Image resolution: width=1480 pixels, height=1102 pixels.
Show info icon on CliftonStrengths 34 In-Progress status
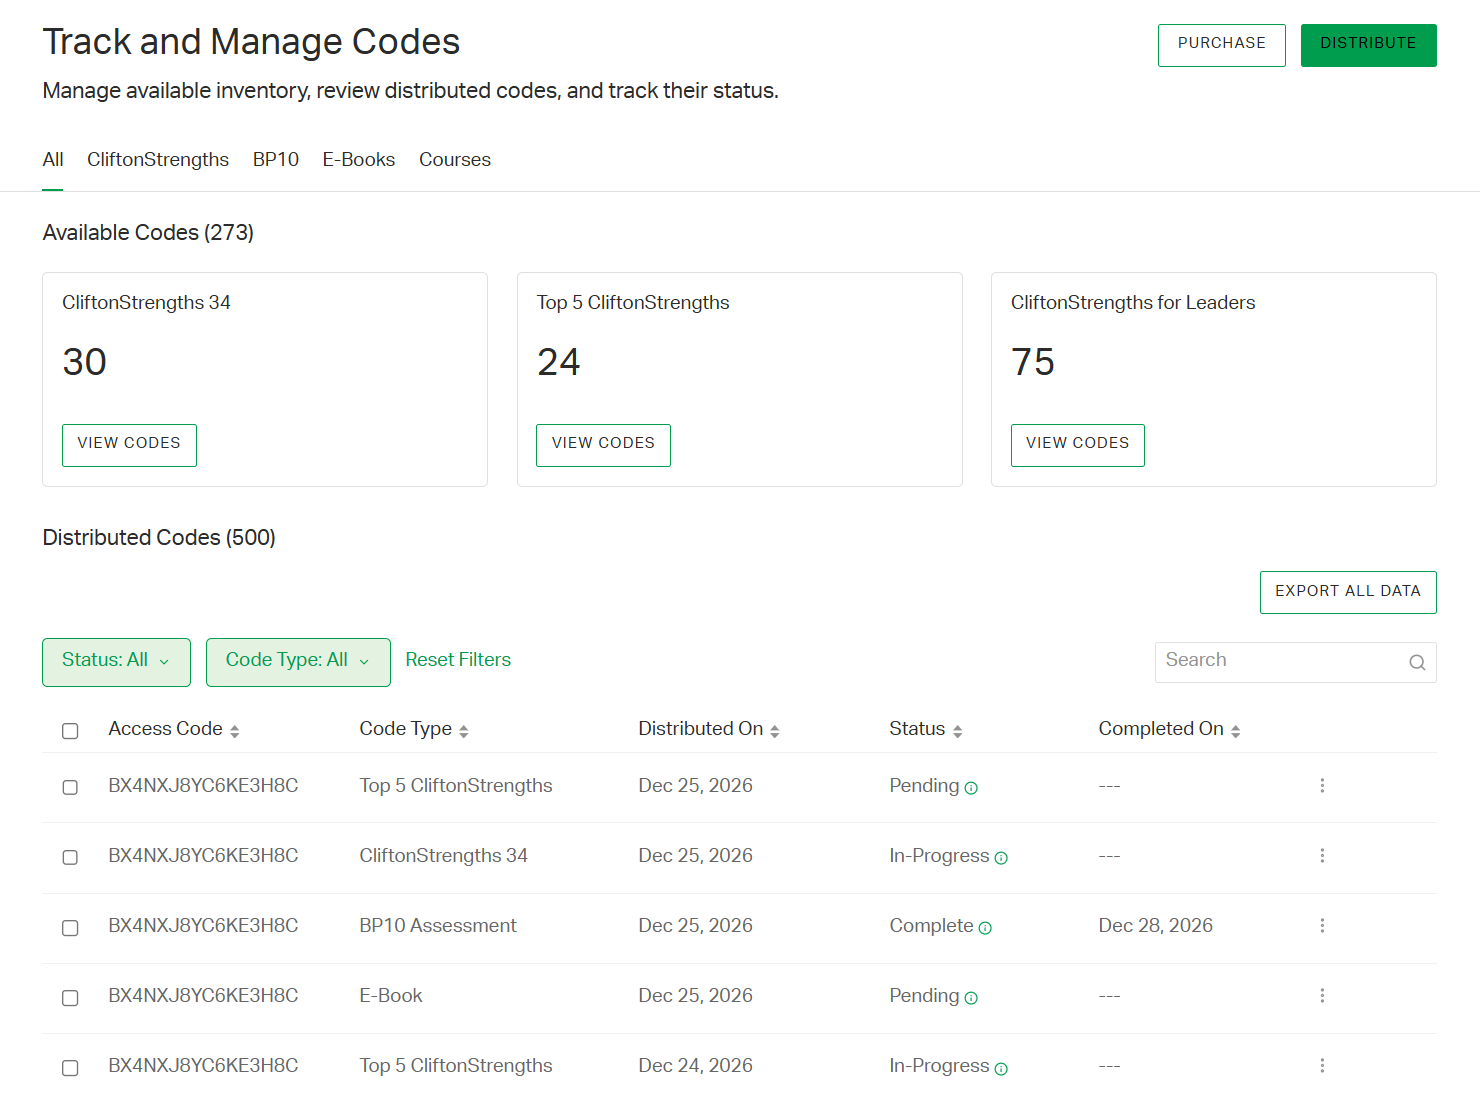tap(1001, 858)
